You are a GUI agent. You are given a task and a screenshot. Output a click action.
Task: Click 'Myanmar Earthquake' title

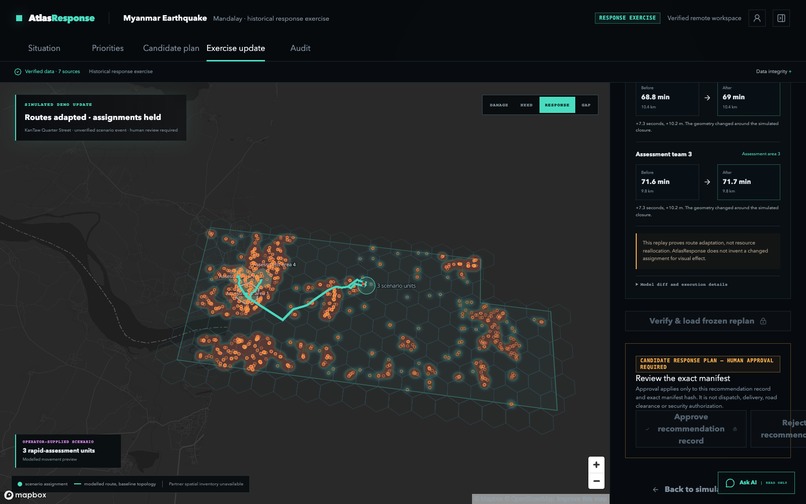pos(165,18)
